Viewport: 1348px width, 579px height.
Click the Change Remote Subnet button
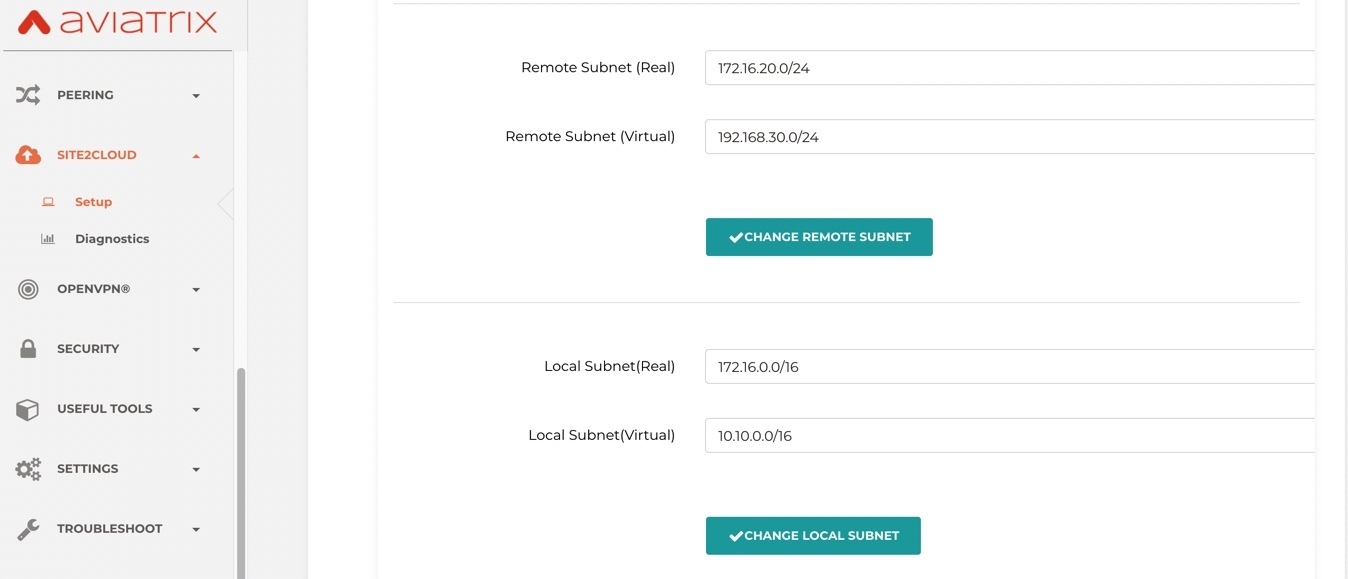(819, 237)
